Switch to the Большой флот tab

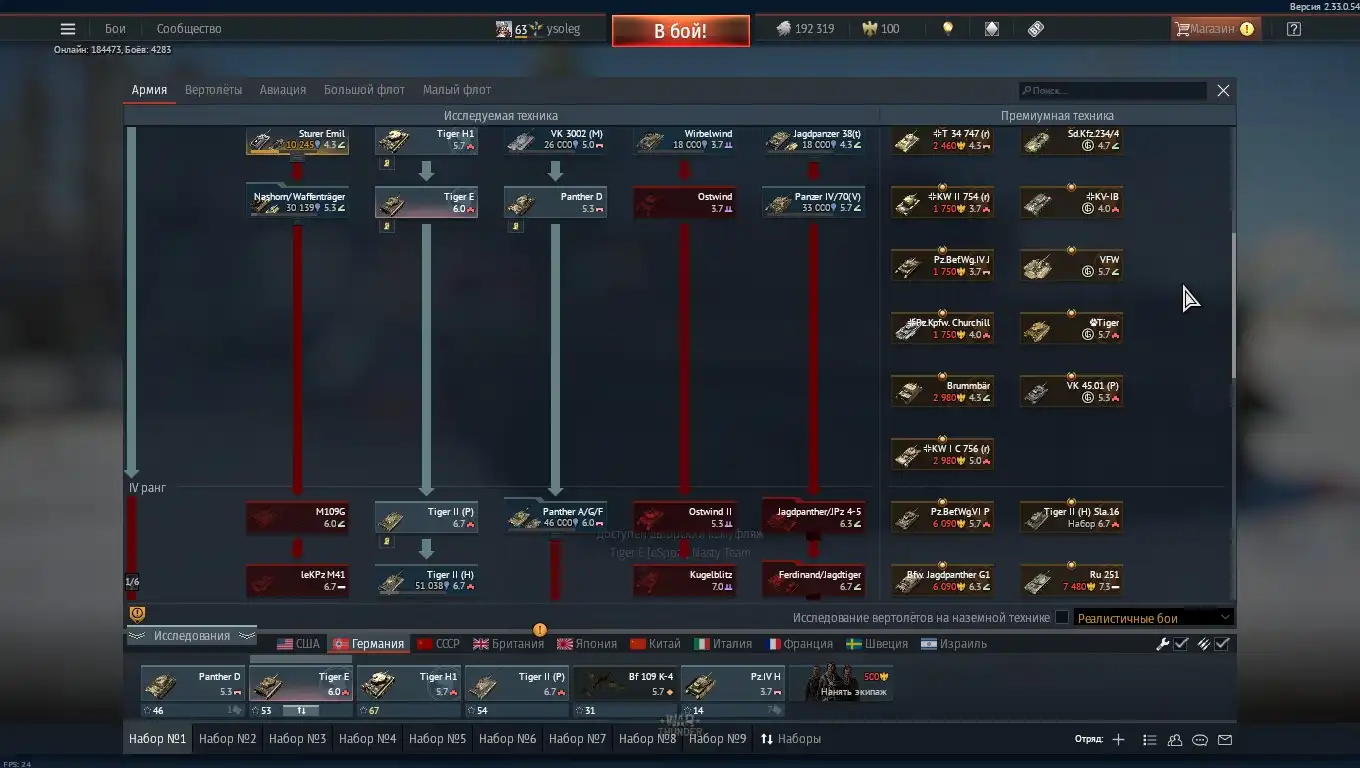364,90
